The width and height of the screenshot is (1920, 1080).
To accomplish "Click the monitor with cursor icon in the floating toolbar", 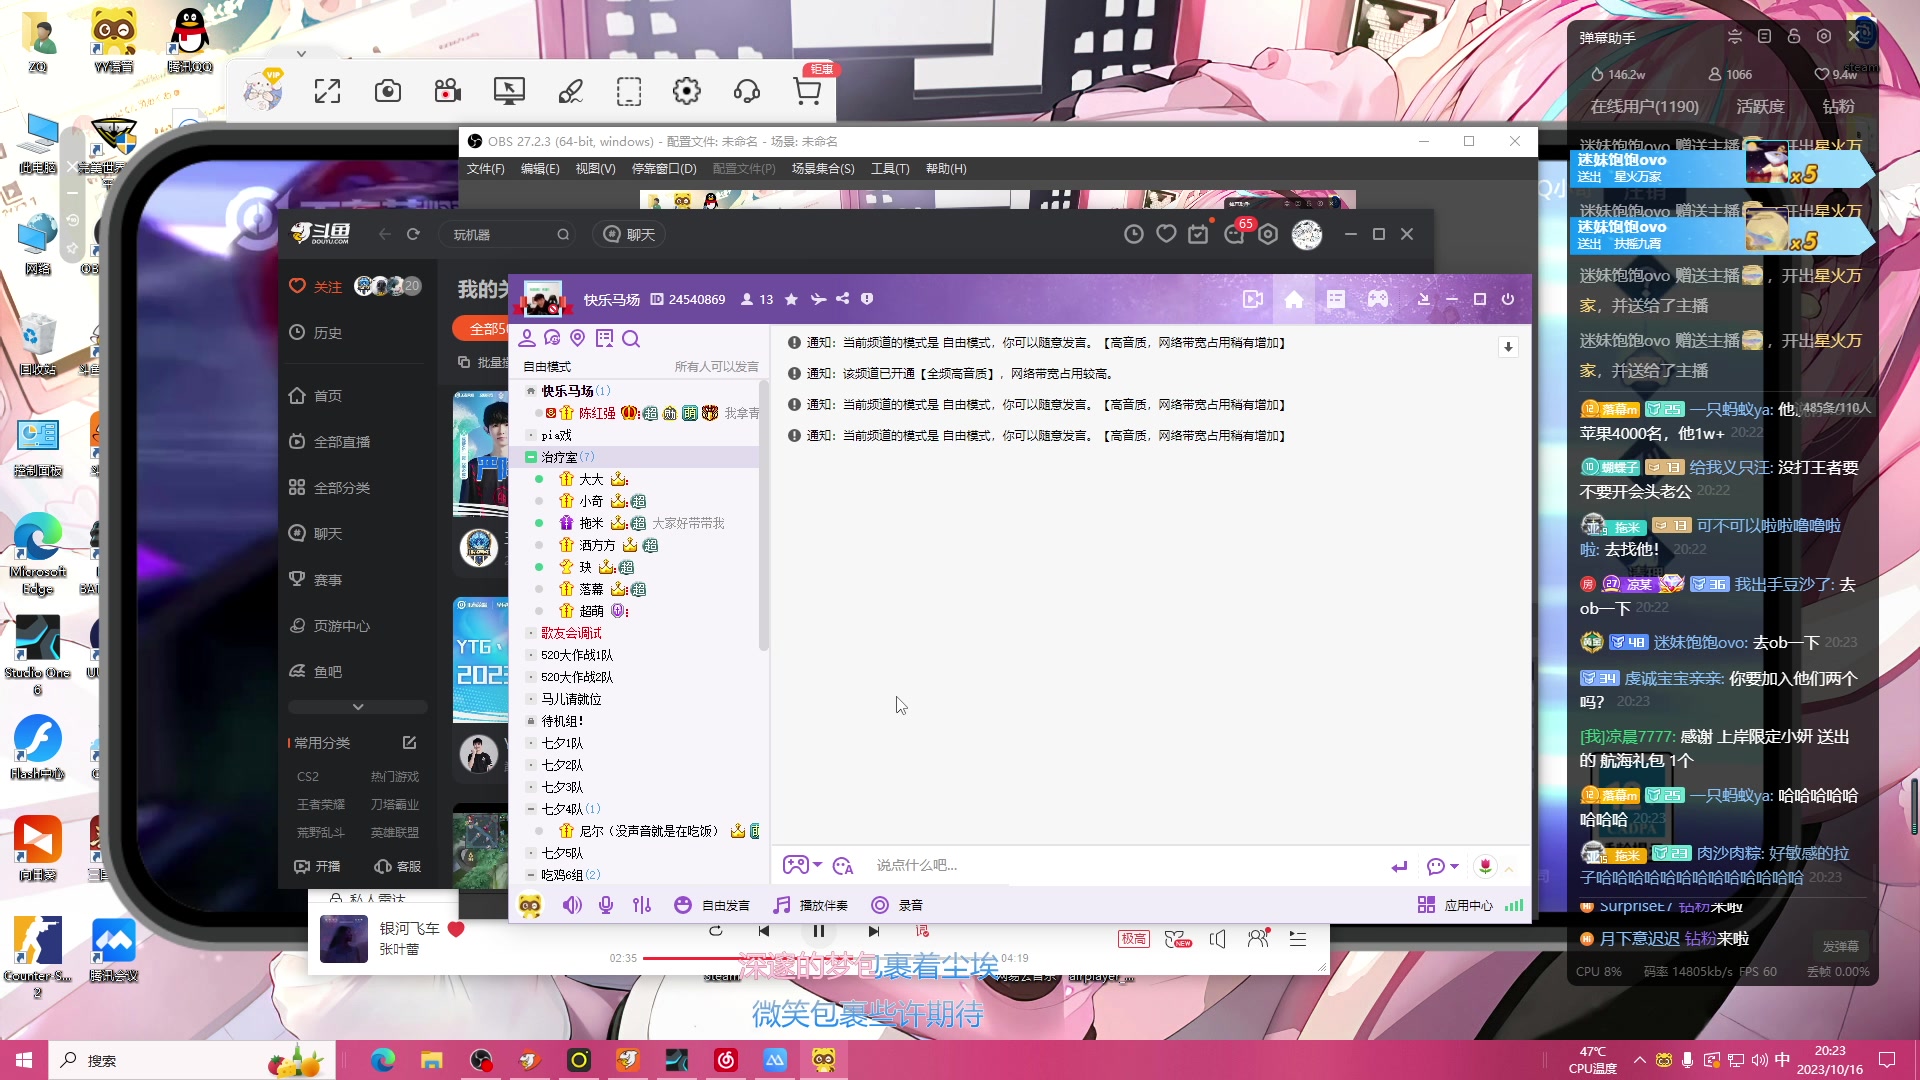I will click(x=509, y=92).
